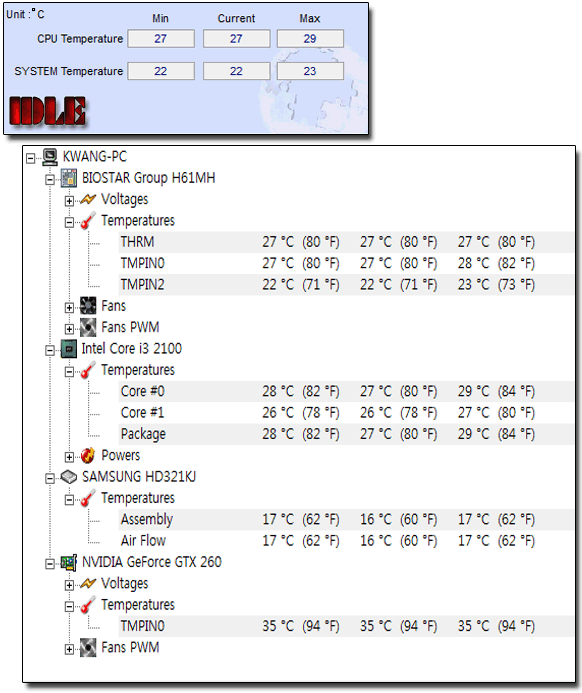Click the red IDLE logo
The width and height of the screenshot is (582, 693).
pos(47,111)
